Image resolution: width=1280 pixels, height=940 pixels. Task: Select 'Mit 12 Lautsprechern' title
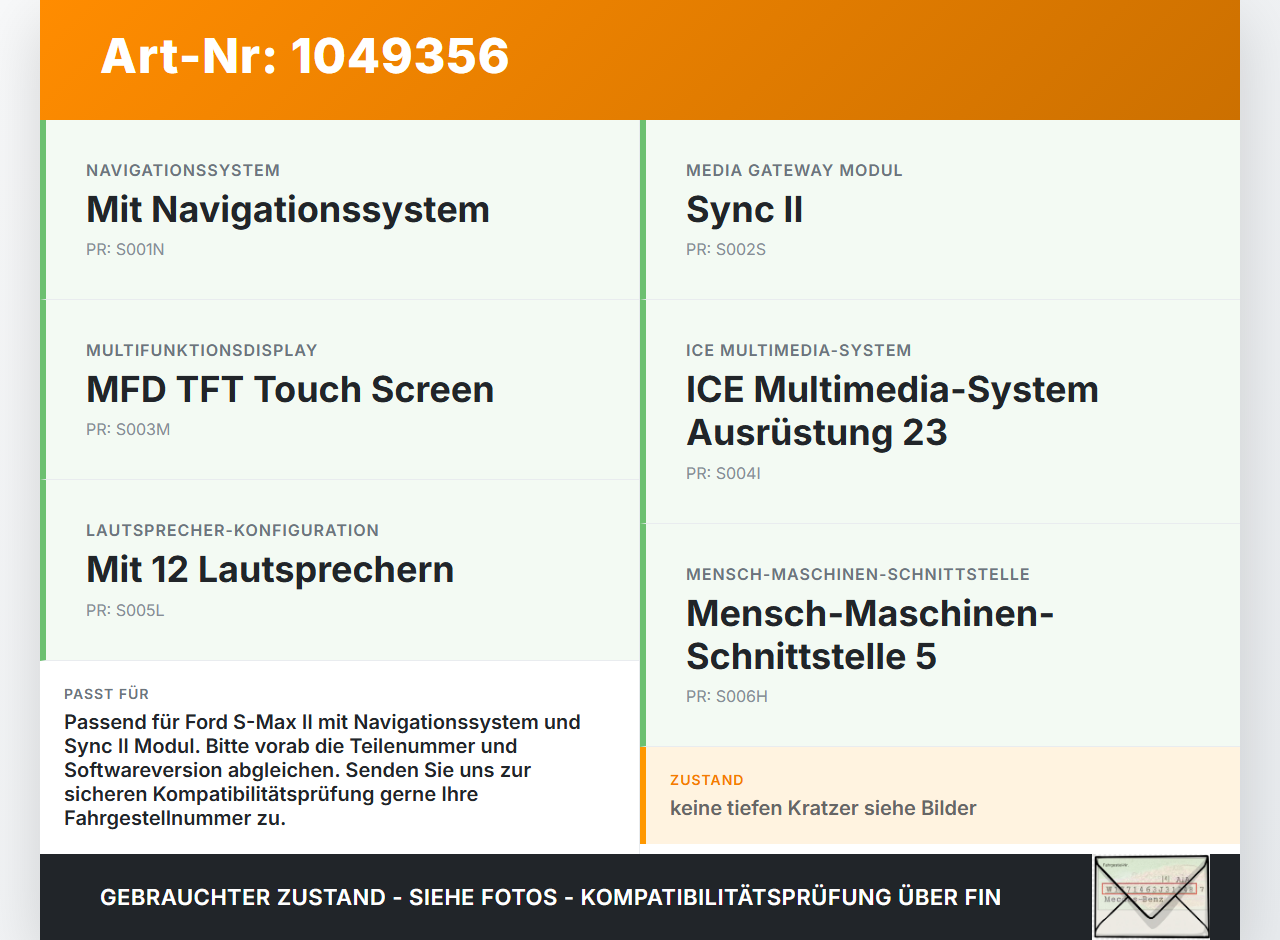270,569
